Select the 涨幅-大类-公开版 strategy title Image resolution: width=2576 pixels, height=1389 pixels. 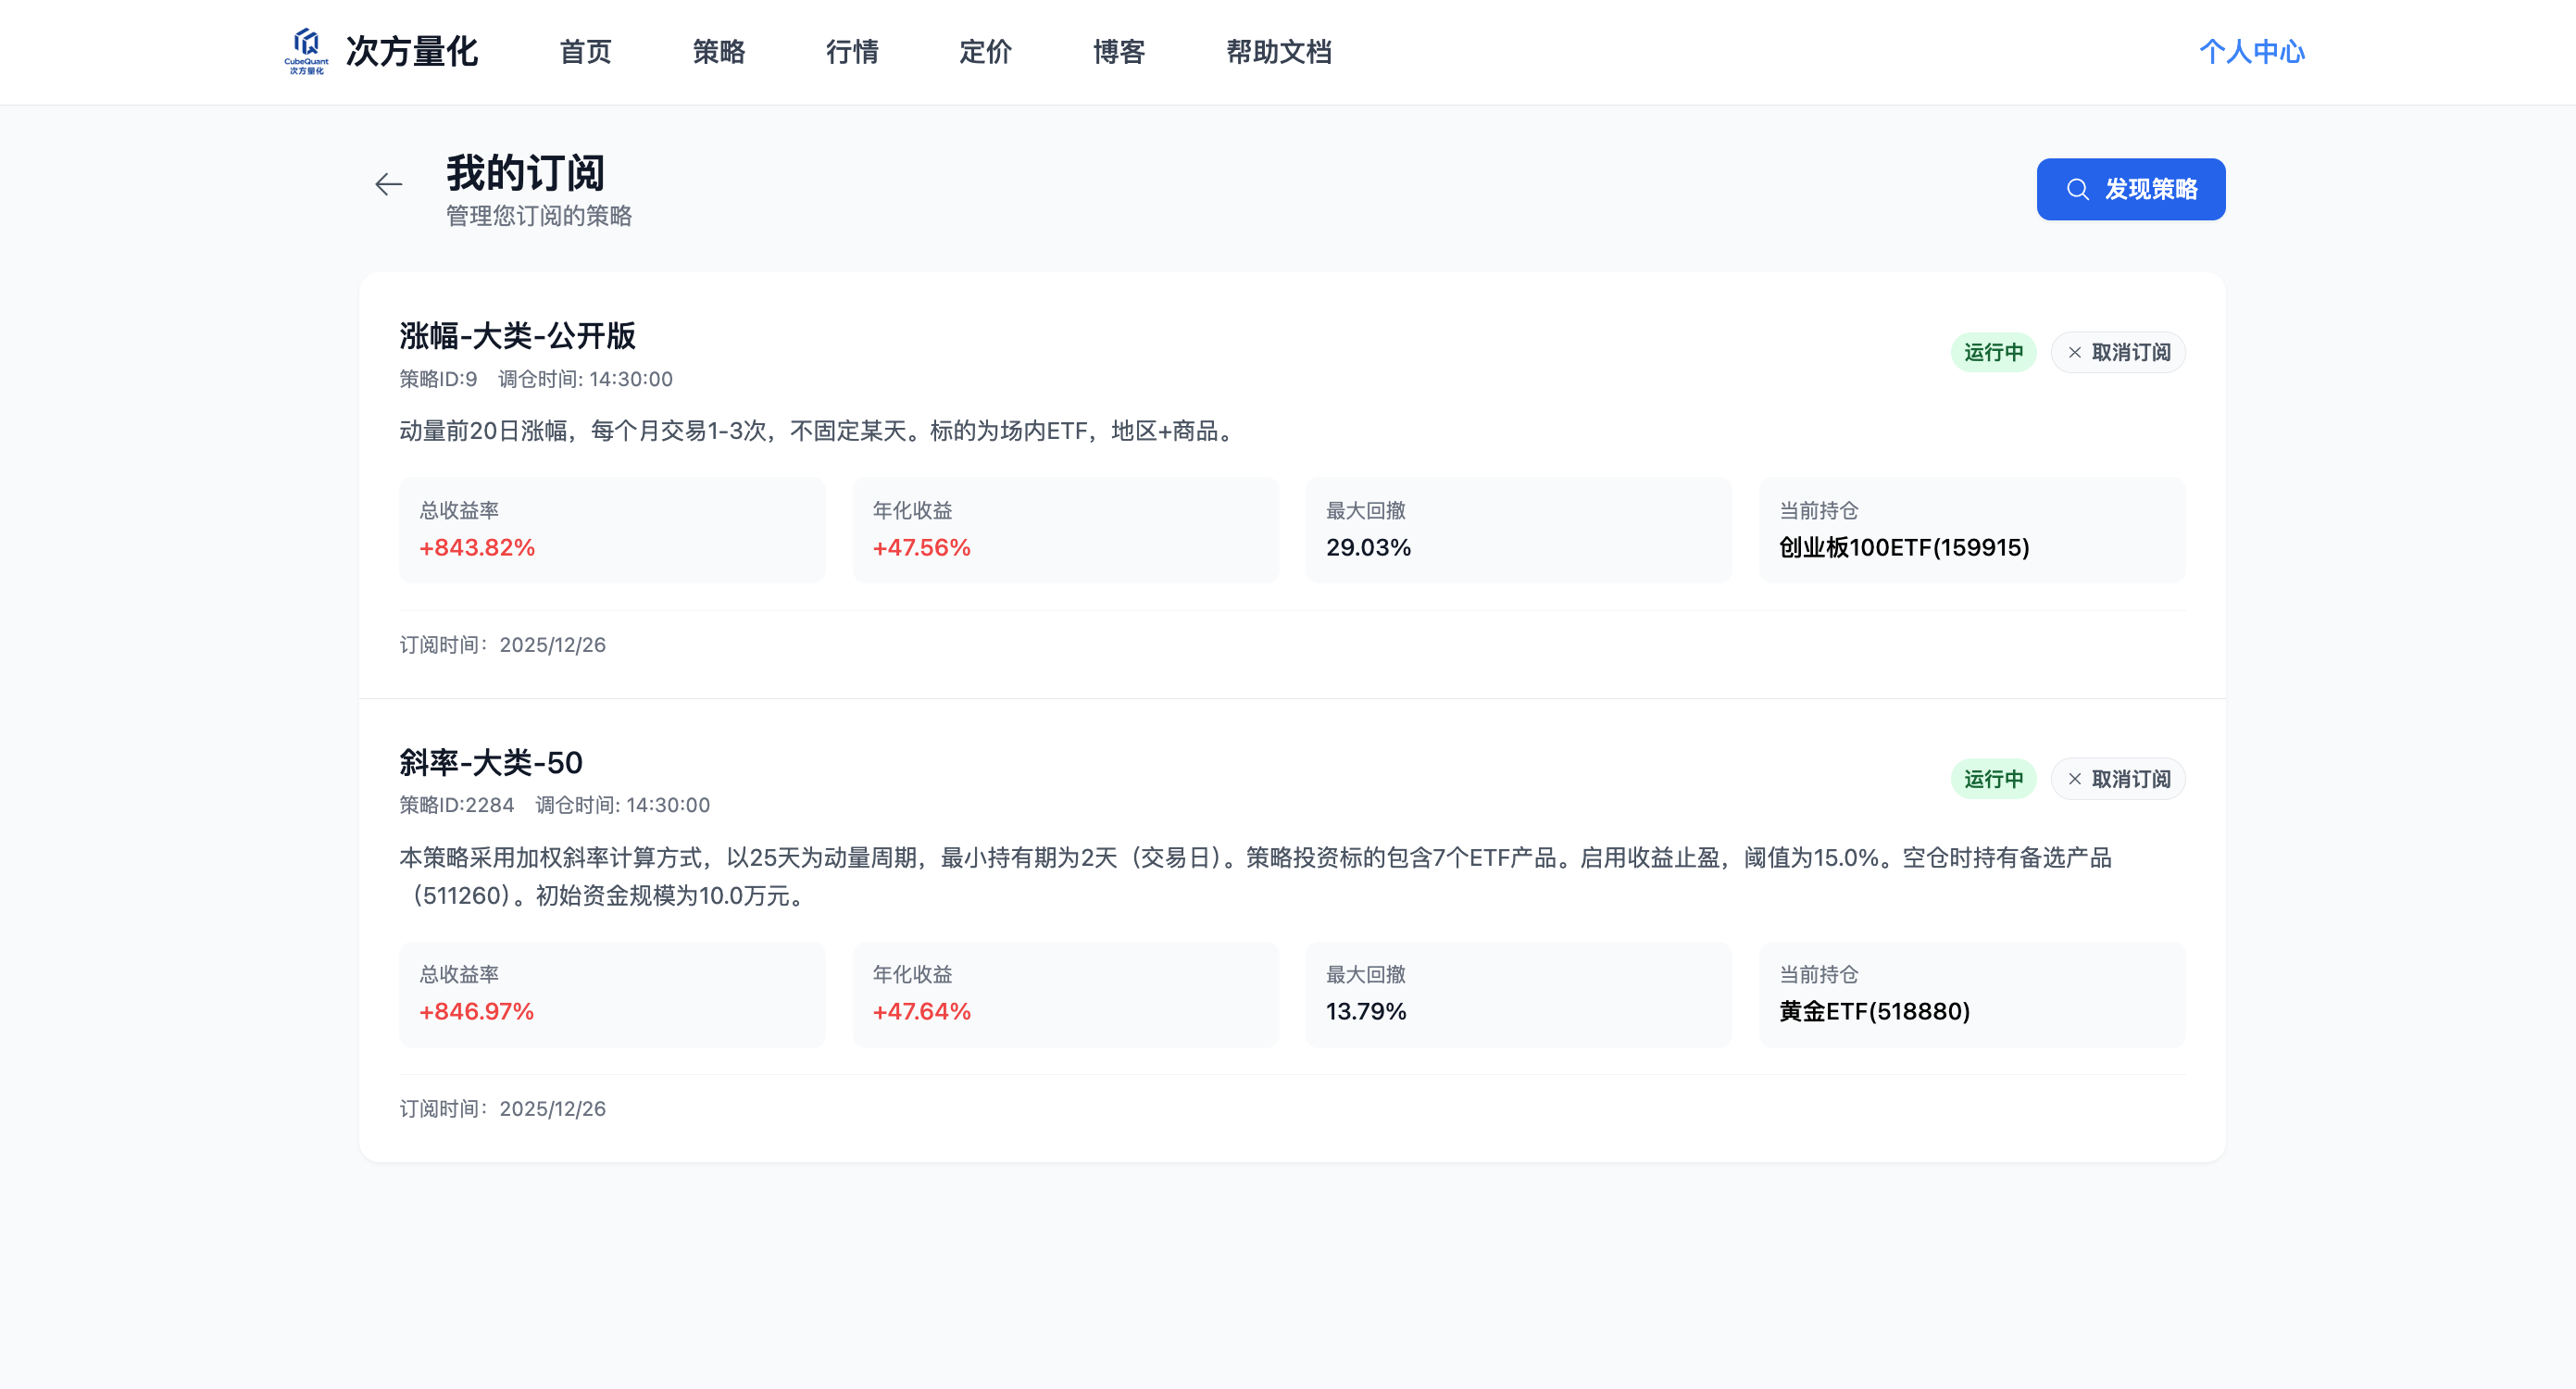[516, 337]
